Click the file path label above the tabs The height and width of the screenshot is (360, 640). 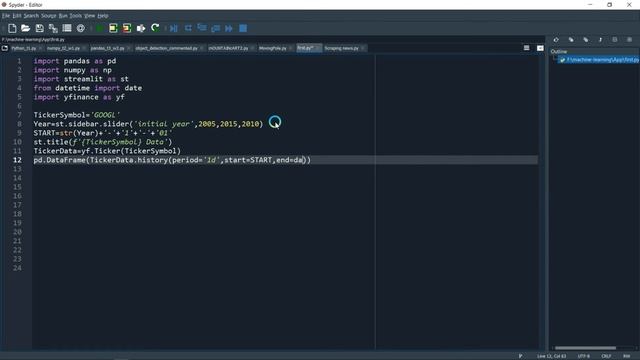[x=33, y=40]
